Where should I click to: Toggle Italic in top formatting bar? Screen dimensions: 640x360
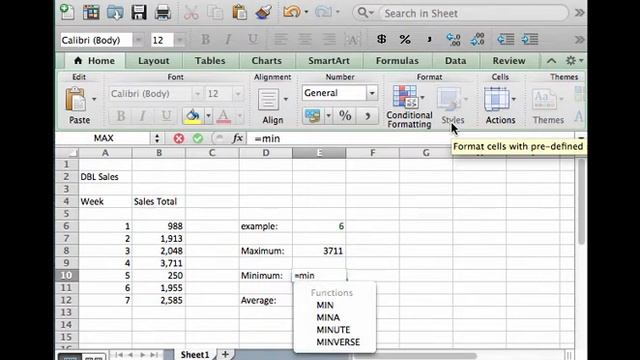coord(229,40)
